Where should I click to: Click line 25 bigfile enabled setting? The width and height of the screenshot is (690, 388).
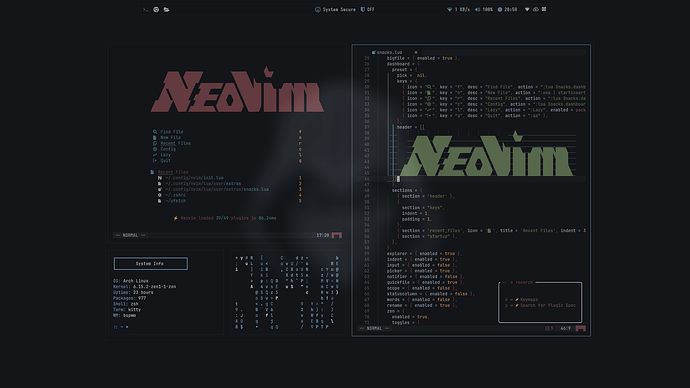(423, 58)
